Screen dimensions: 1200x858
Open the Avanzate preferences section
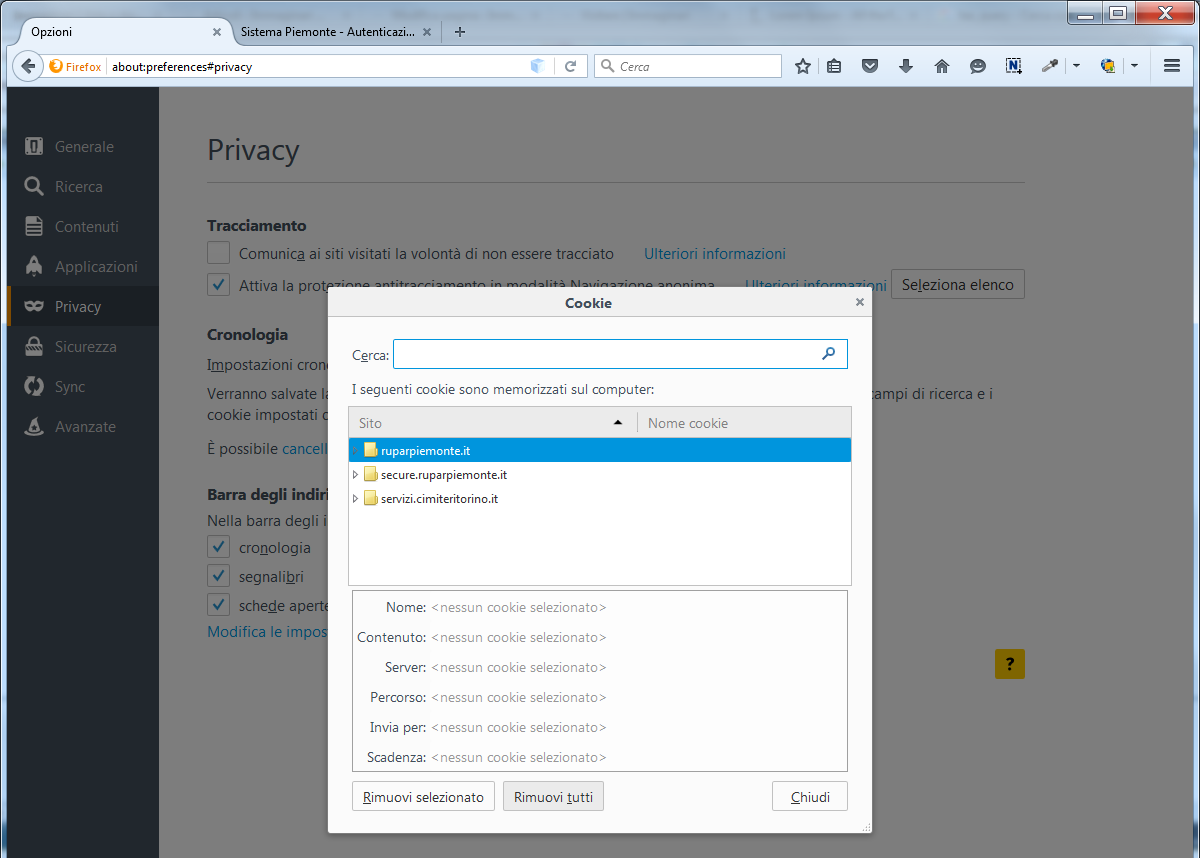click(x=82, y=426)
